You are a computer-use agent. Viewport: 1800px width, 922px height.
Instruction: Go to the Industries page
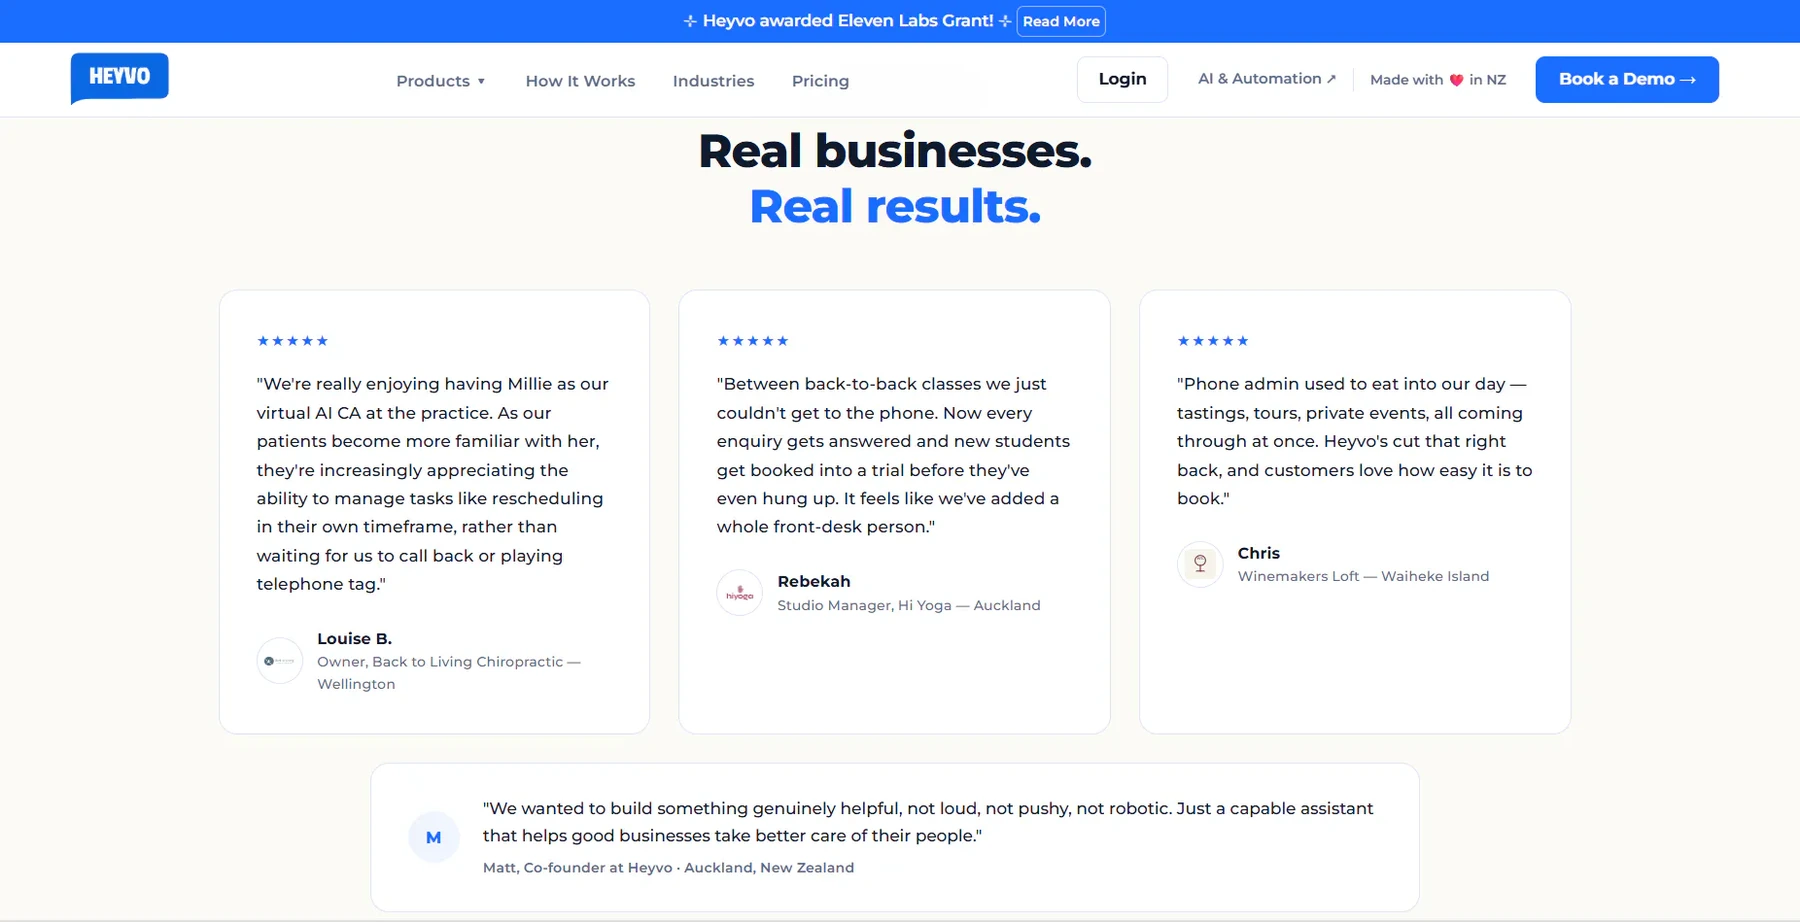[x=713, y=81]
